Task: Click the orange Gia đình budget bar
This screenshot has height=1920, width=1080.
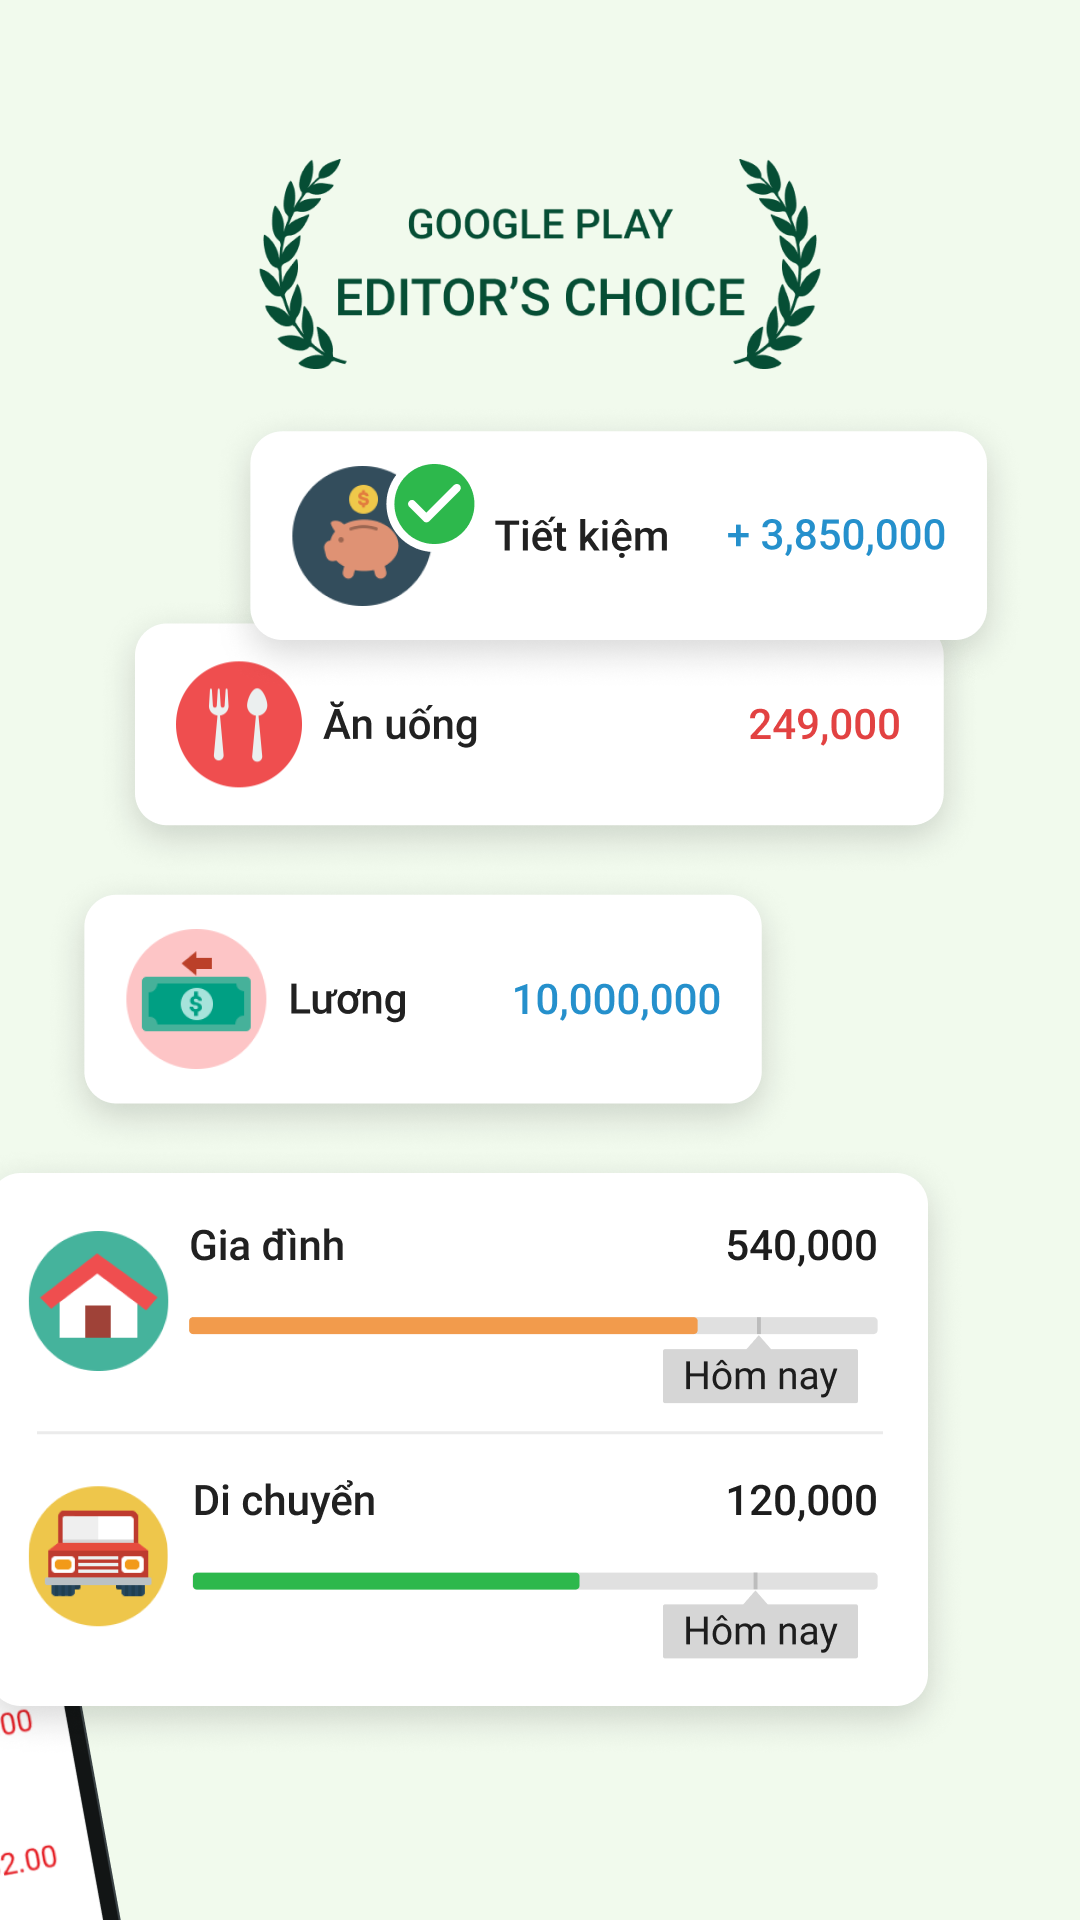Action: pyautogui.click(x=443, y=1326)
